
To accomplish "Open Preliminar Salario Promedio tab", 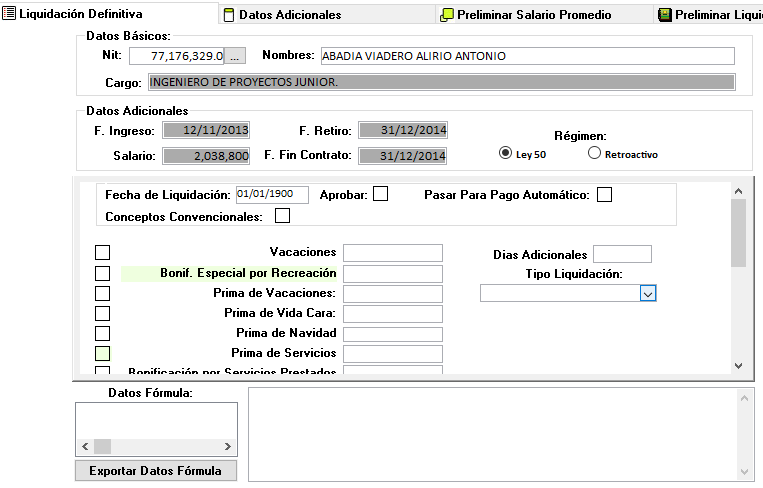I will tap(533, 15).
